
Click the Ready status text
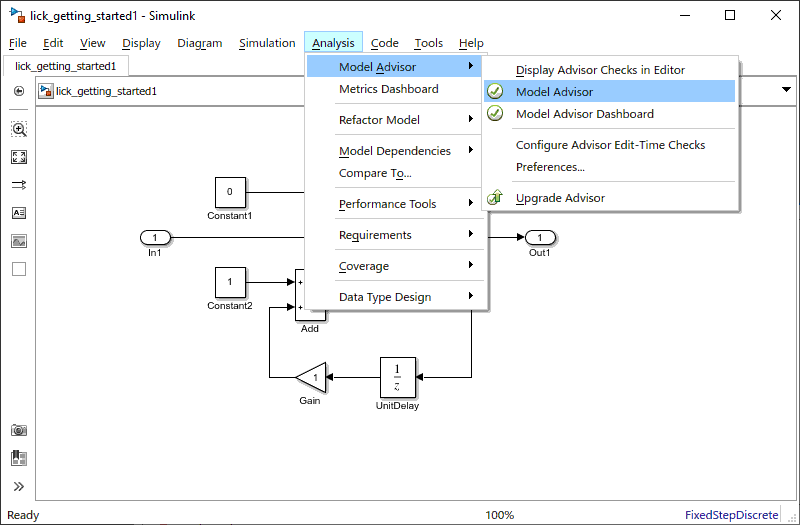click(x=23, y=515)
